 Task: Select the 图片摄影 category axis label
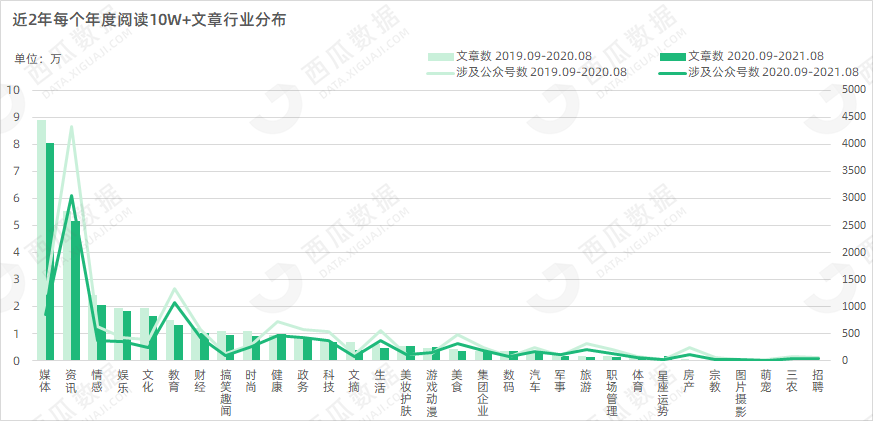coord(741,393)
